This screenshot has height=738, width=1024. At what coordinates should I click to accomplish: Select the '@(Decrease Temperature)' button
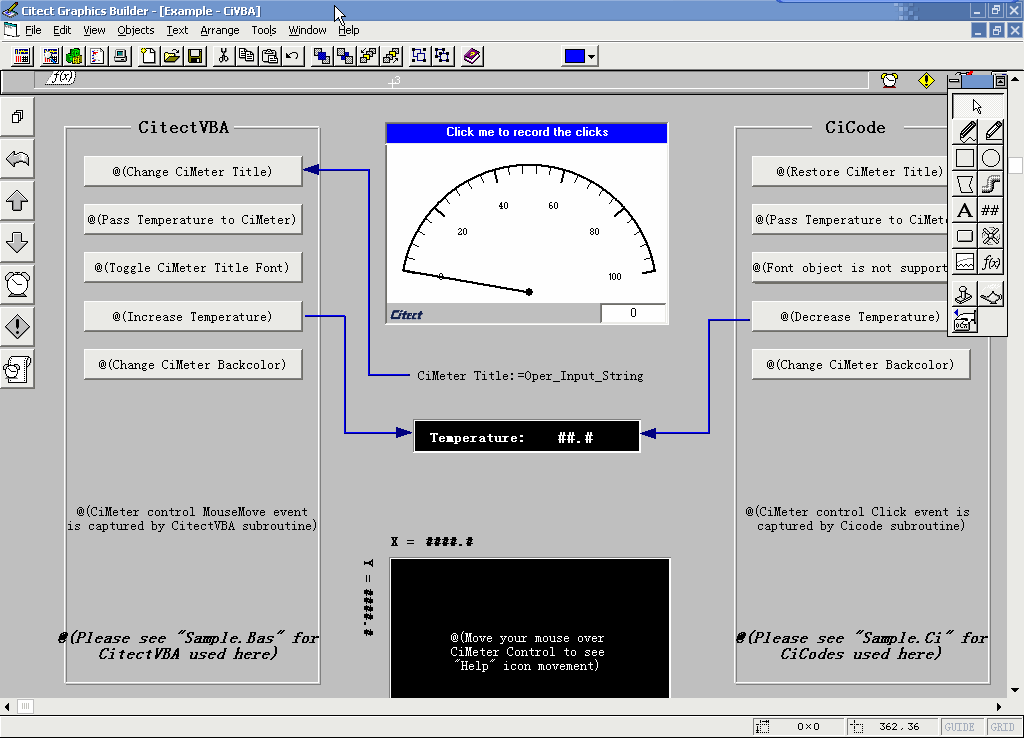(850, 317)
